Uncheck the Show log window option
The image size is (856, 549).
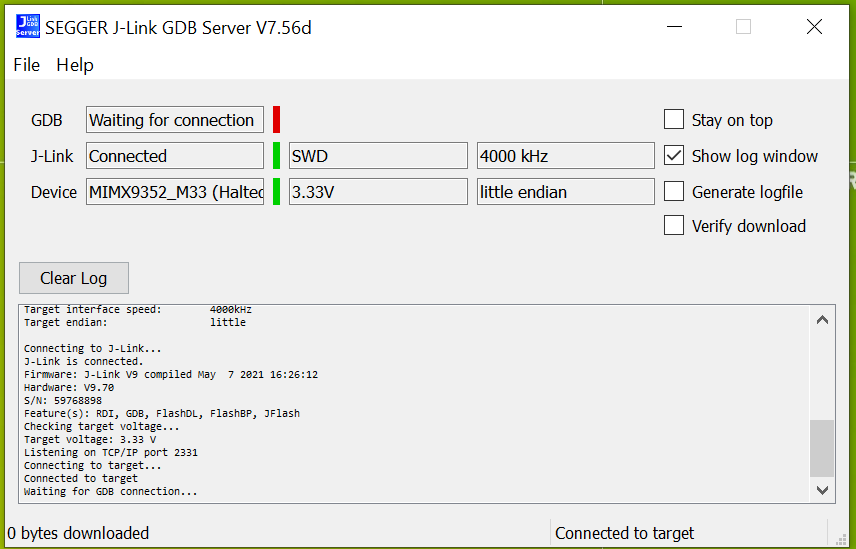(x=674, y=156)
